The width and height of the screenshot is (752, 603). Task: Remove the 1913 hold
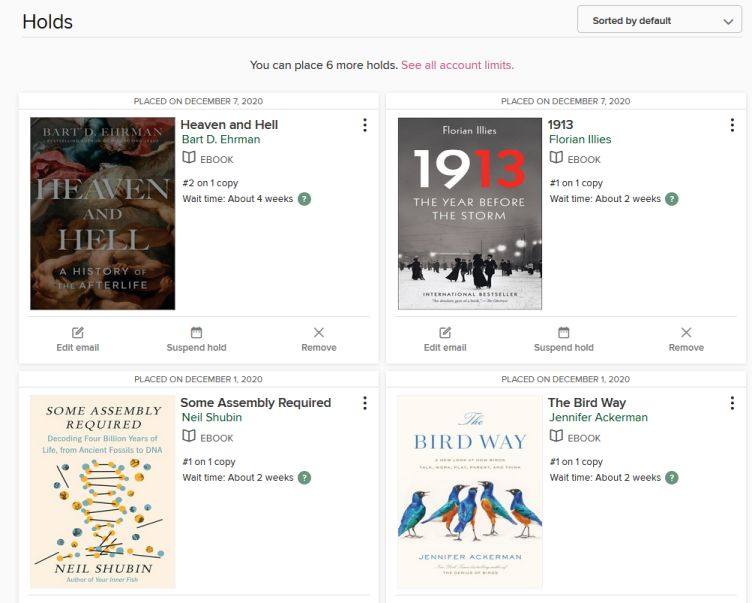686,339
